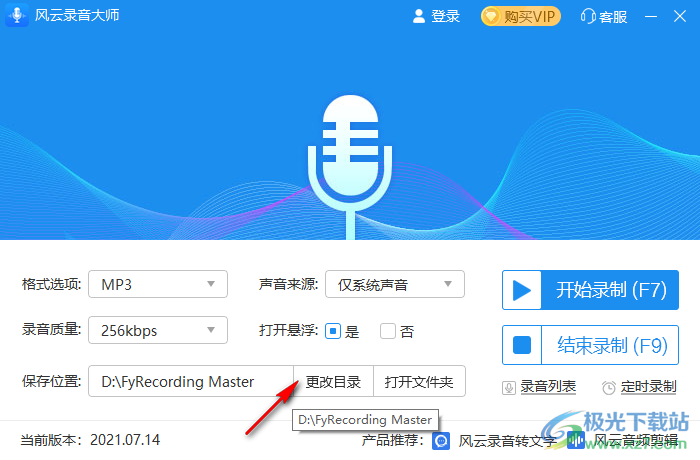Open the 录音列表 recordings list link
Viewport: 700px width, 460px height.
[x=548, y=386]
